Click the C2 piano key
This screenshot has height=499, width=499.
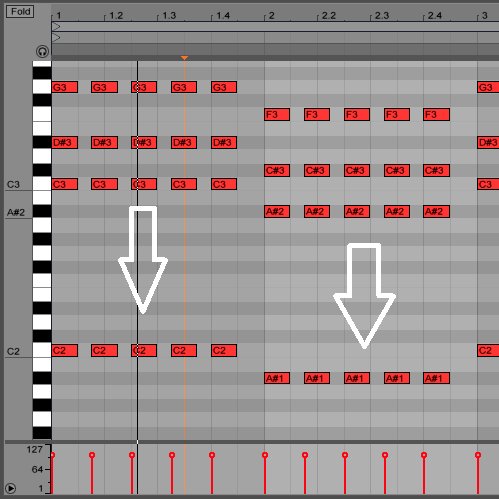click(42, 350)
